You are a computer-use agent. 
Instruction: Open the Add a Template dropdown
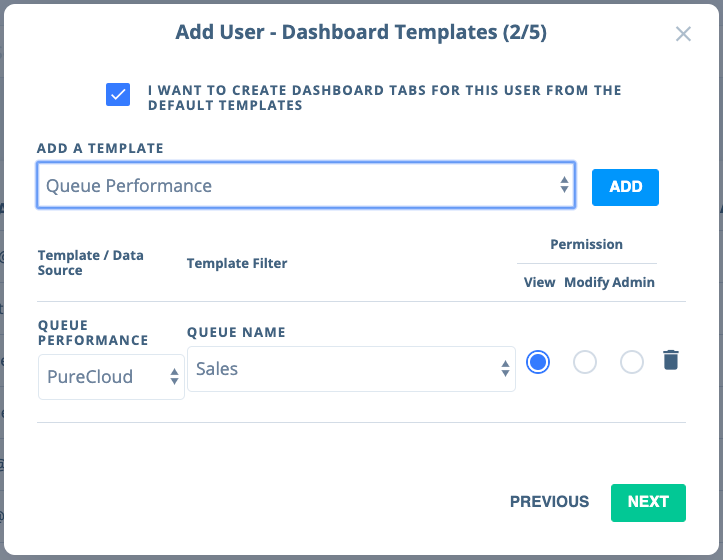[x=306, y=185]
